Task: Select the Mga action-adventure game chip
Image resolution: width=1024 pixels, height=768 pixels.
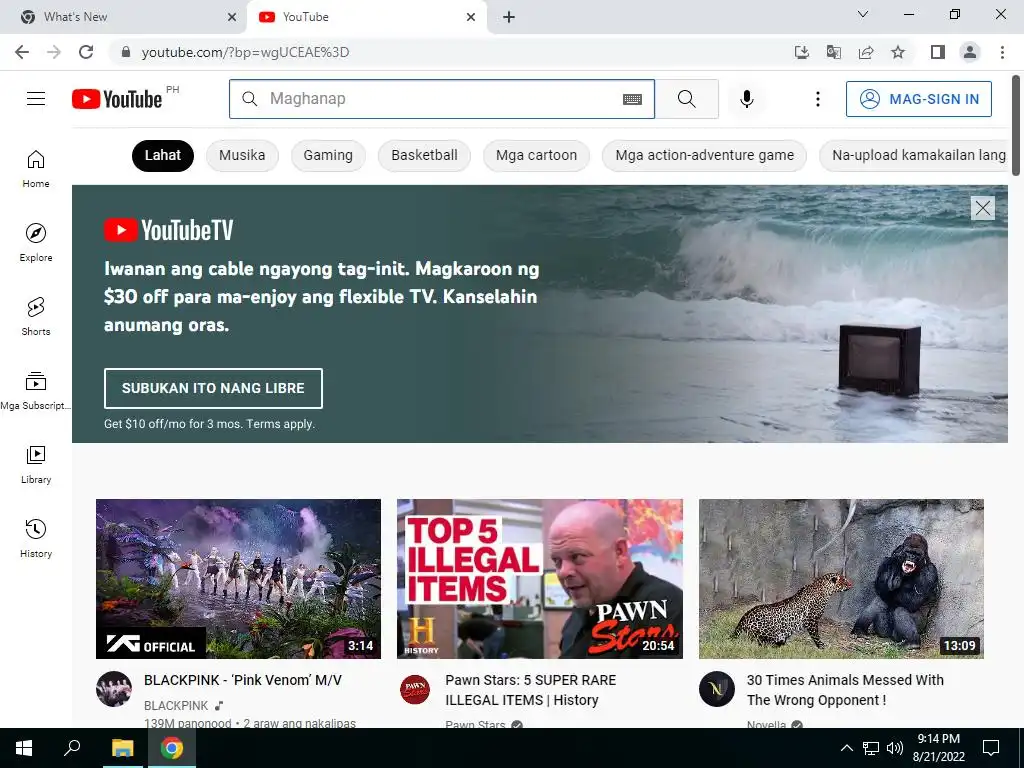Action: tap(705, 155)
